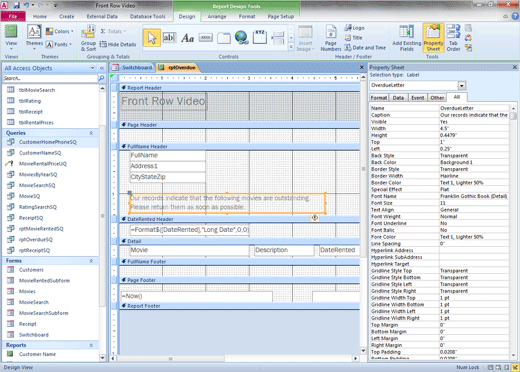The image size is (520, 372).
Task: Switch to the Format tab of Property Sheet
Action: click(x=379, y=98)
